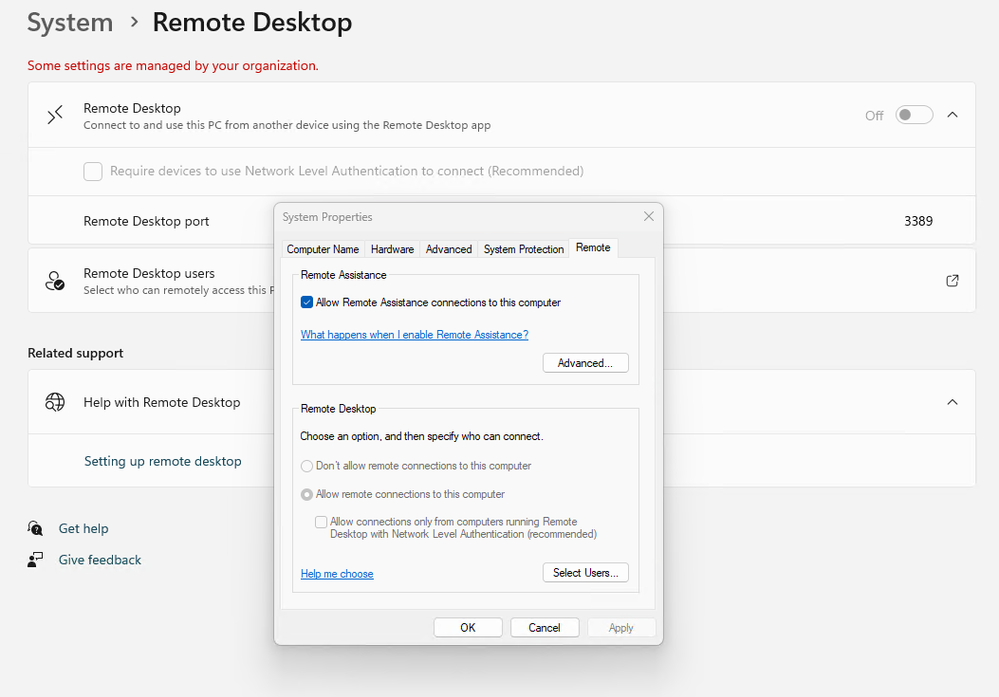
Task: Switch to the Computer Name tab
Action: tap(322, 249)
